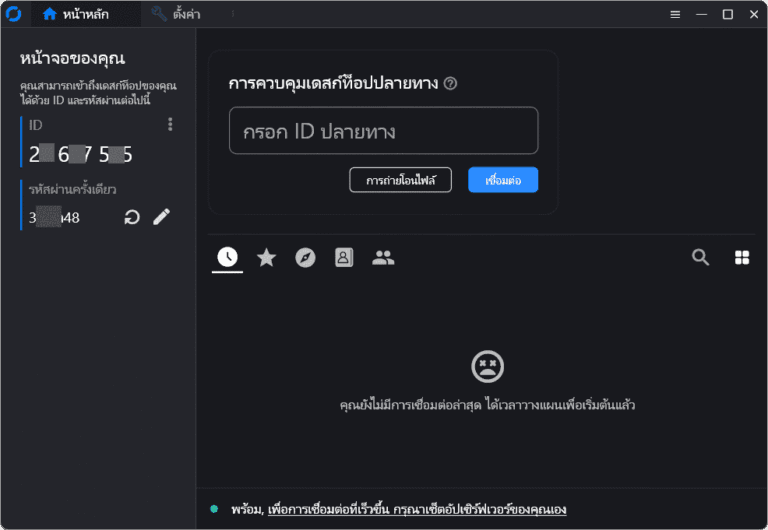This screenshot has height=530, width=768.
Task: Refresh the one-time password
Action: (132, 217)
